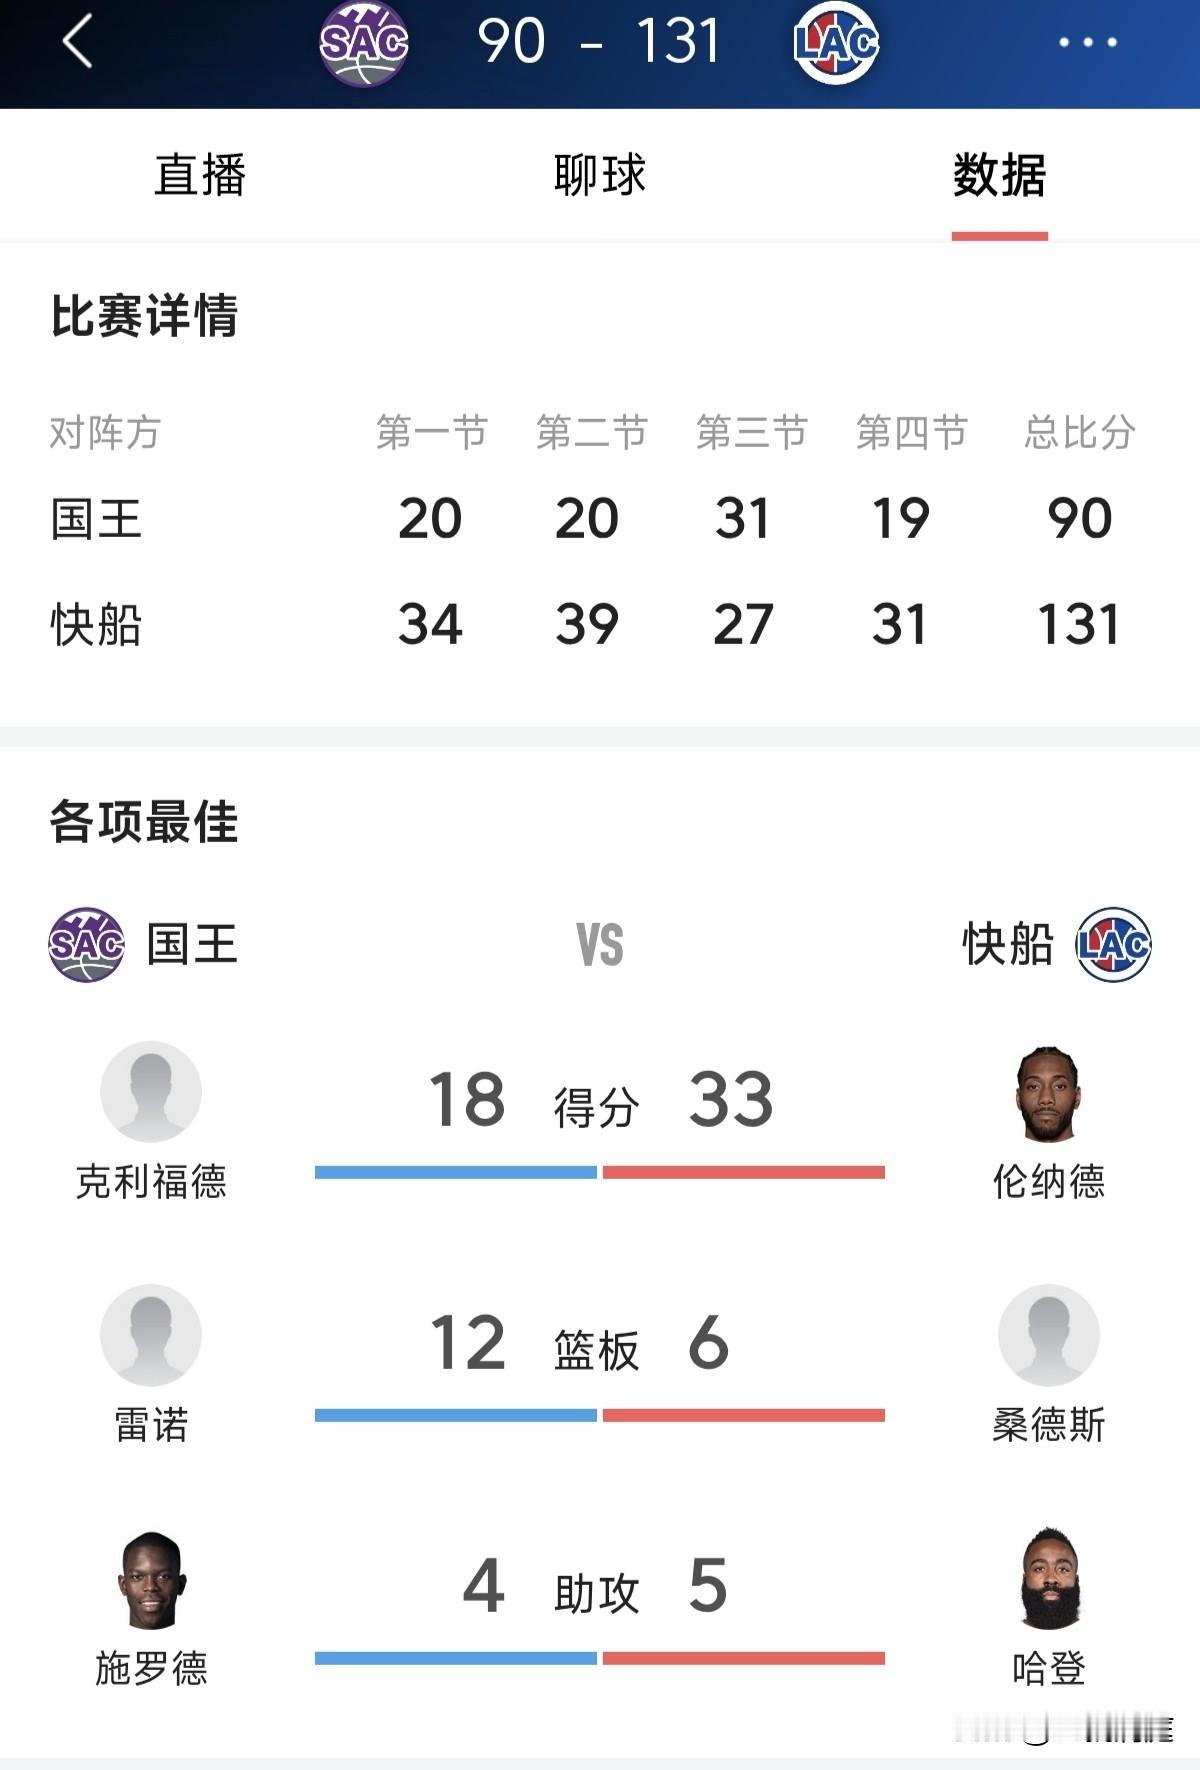Tap the SAC logo next to 国王 in 各项最佳

click(88, 943)
